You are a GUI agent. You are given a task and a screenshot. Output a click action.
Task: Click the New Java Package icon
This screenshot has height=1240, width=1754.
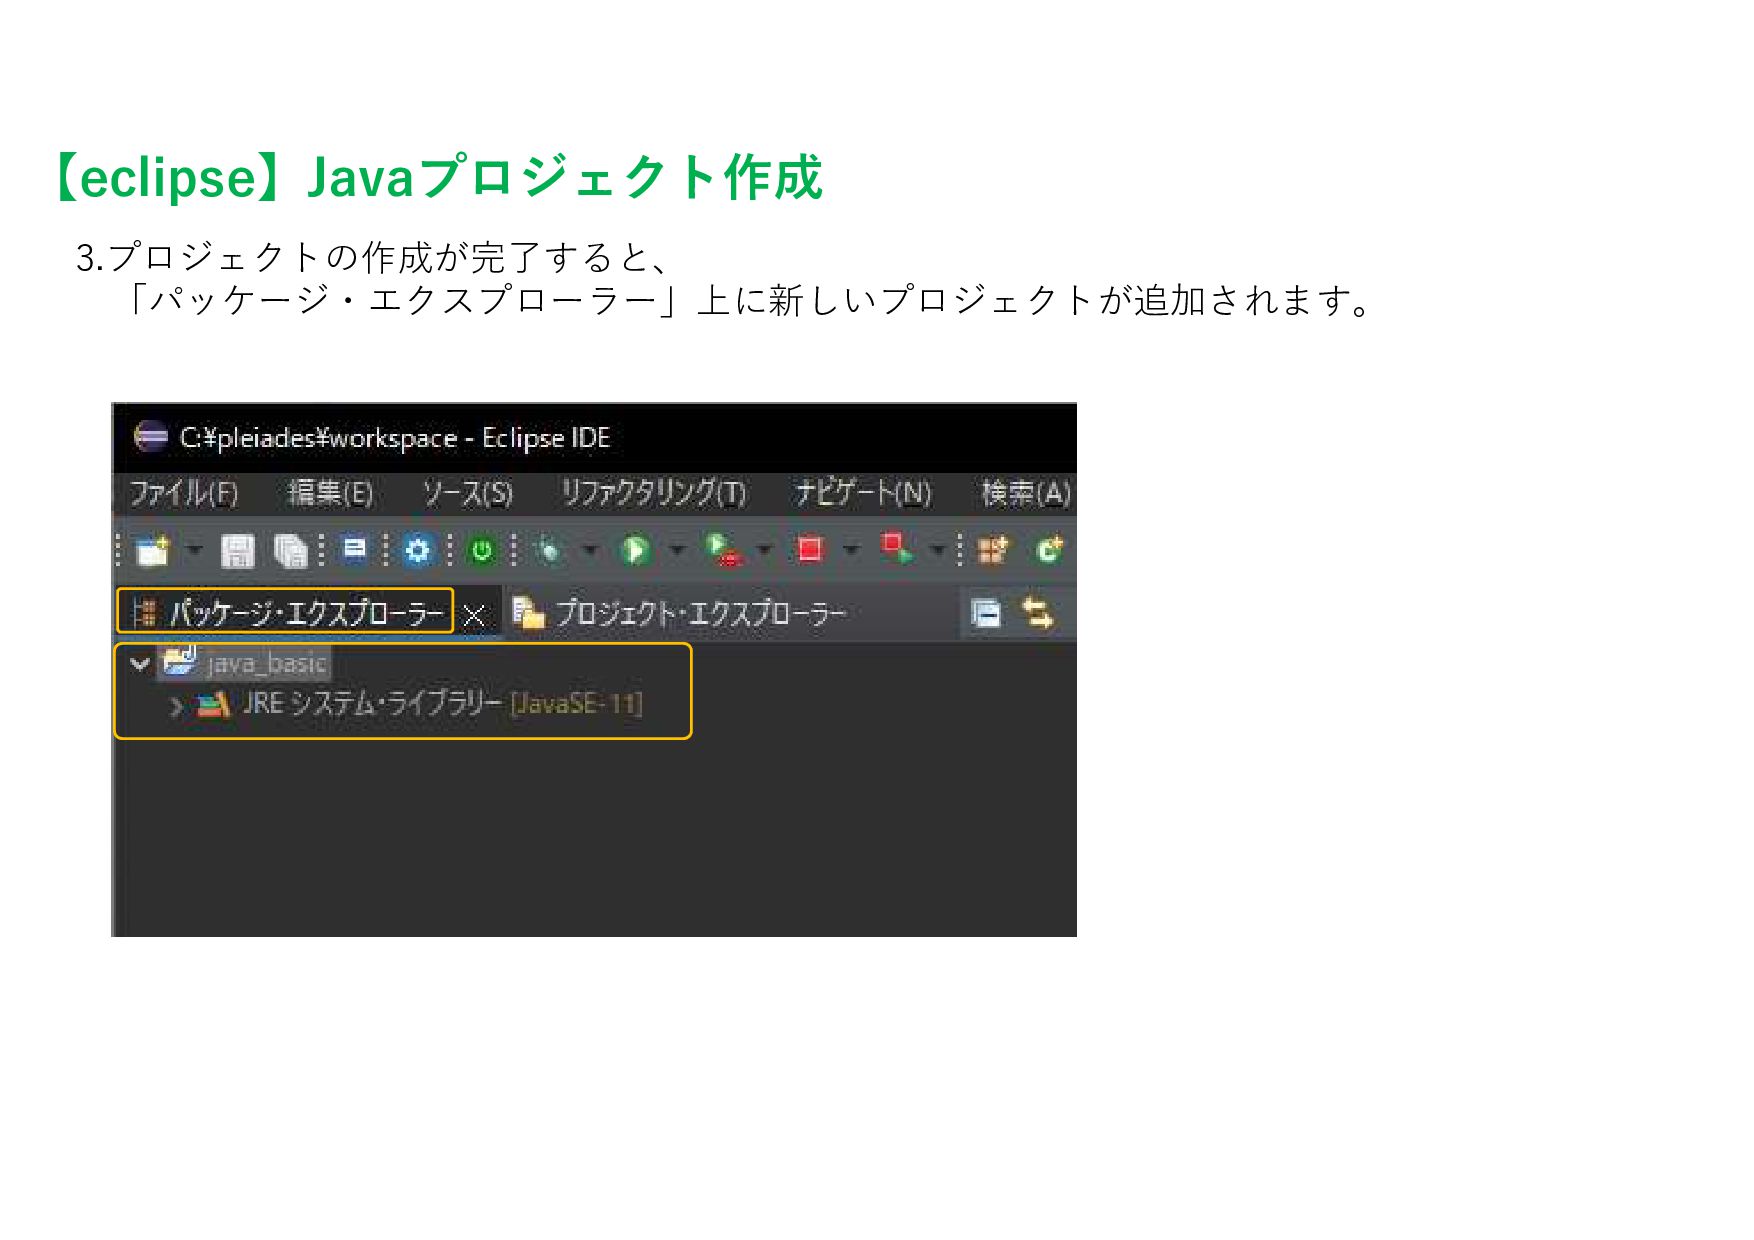(993, 549)
